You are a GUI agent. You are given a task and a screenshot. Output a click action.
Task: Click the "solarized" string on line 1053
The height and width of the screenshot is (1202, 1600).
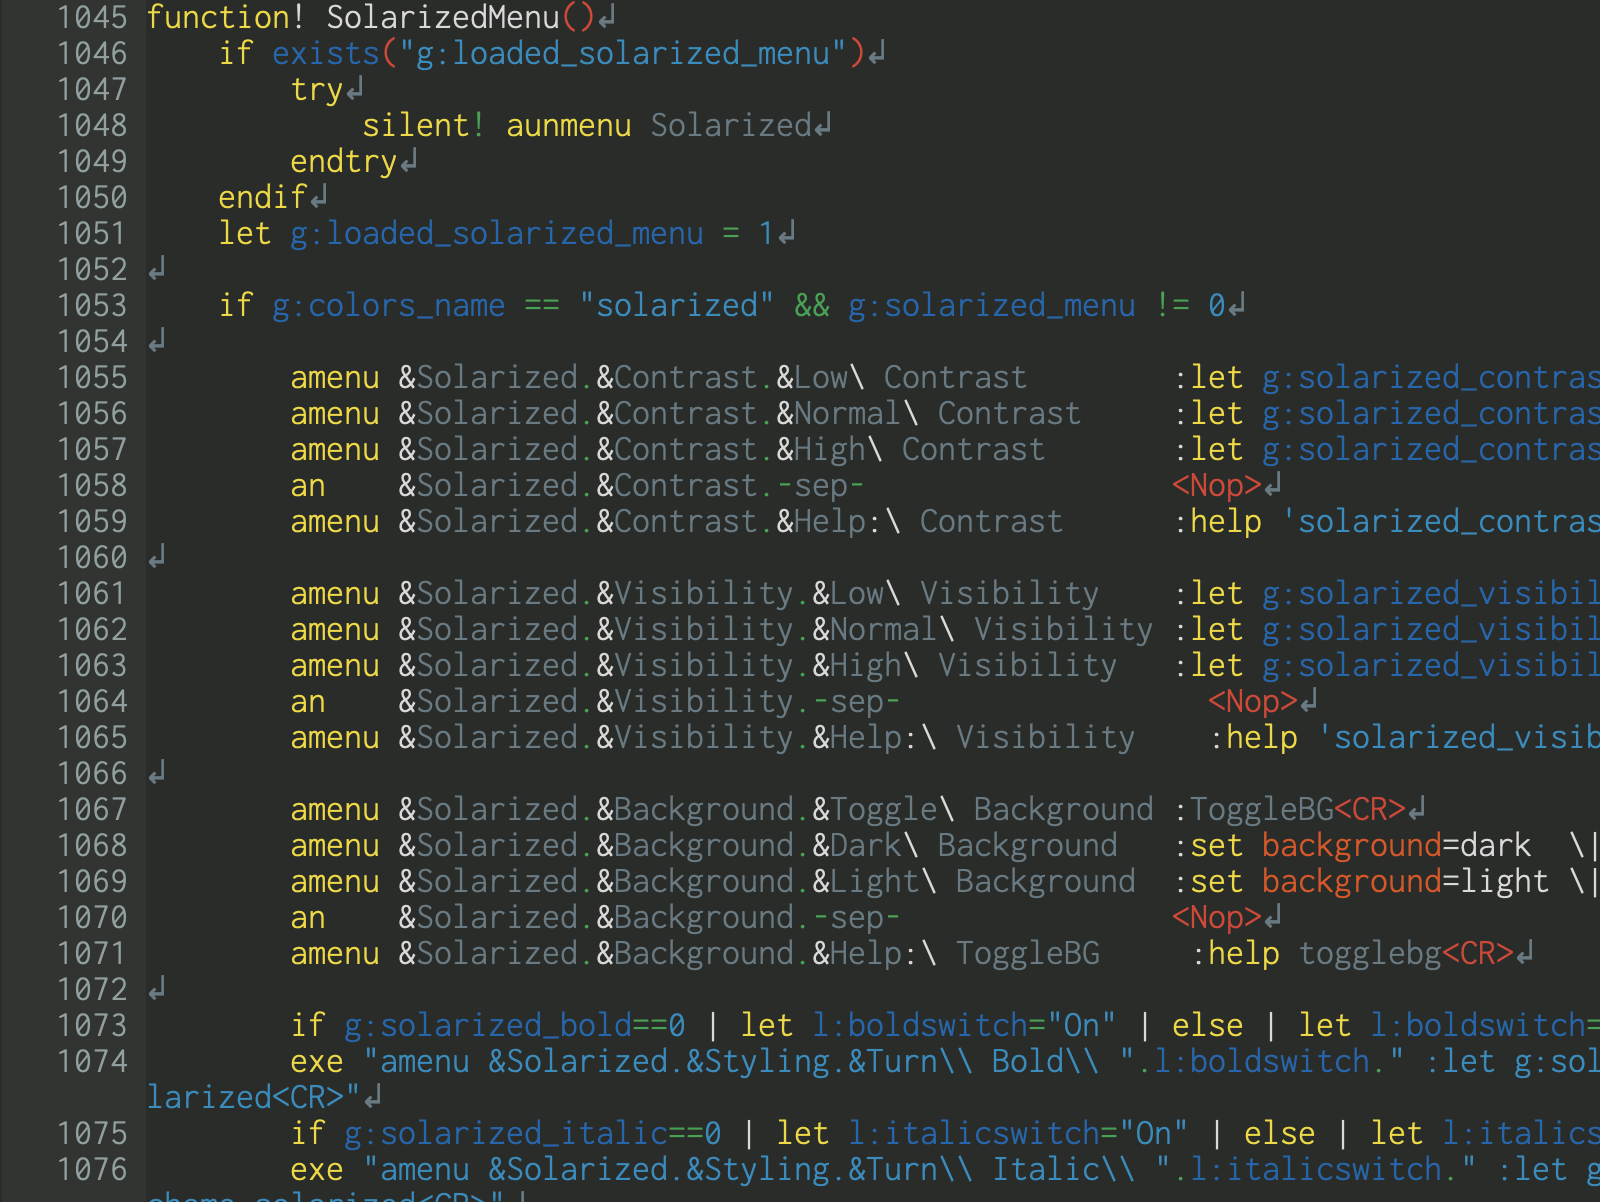(x=677, y=305)
